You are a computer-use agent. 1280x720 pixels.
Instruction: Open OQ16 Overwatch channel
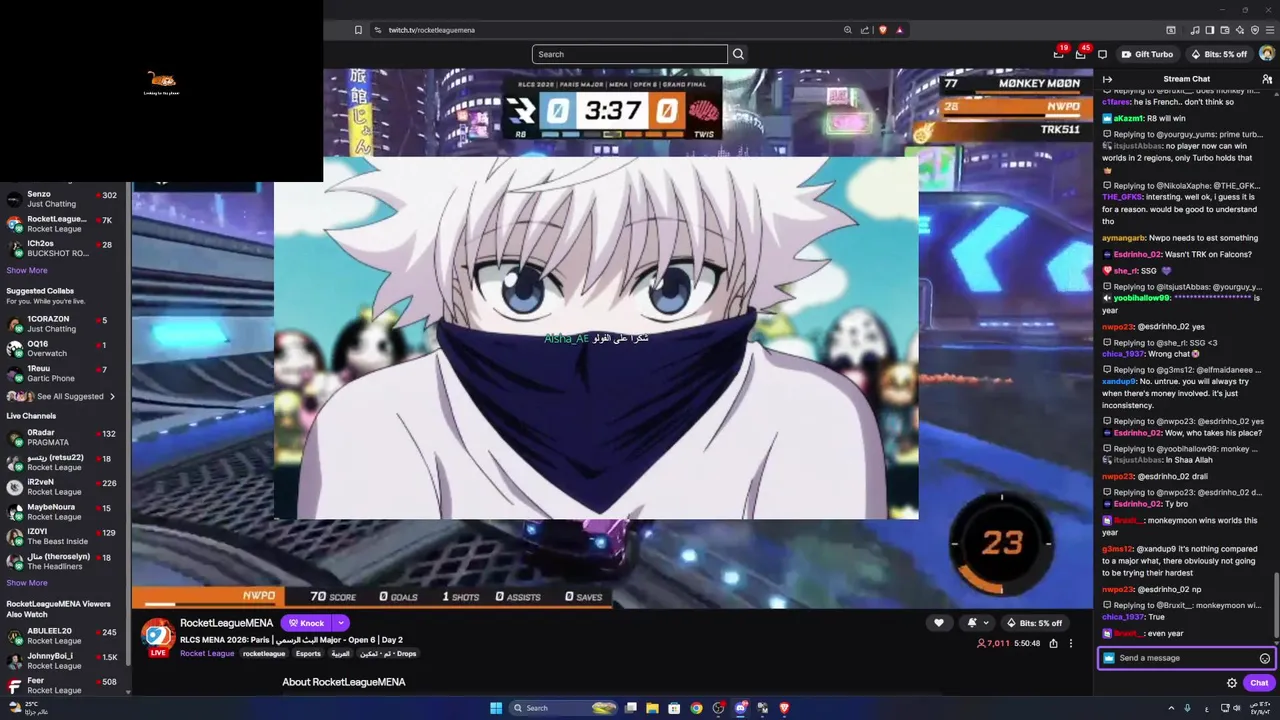pos(64,348)
